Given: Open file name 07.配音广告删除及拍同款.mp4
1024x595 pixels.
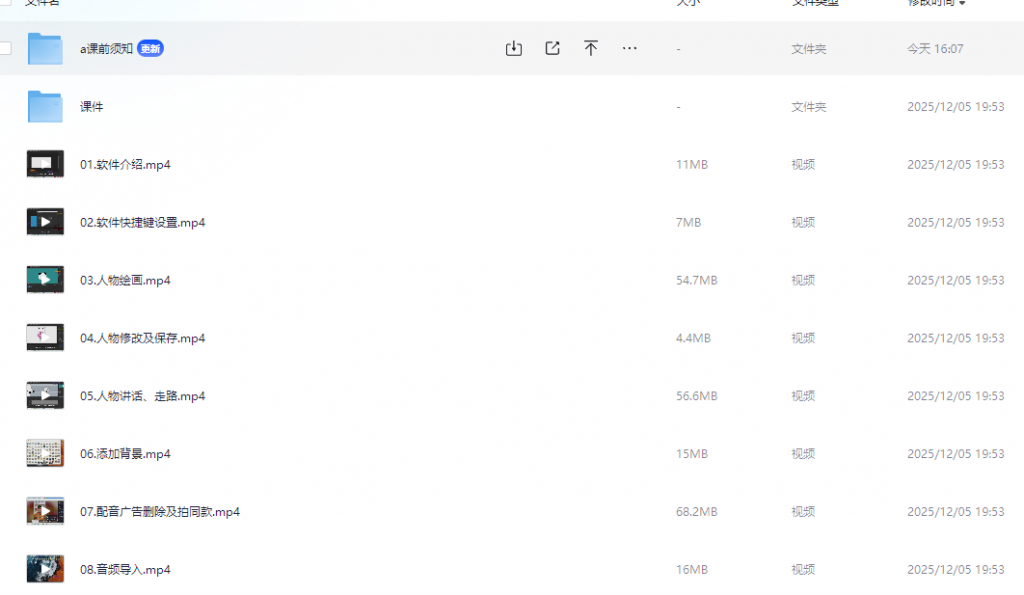Looking at the screenshot, I should click(x=160, y=511).
